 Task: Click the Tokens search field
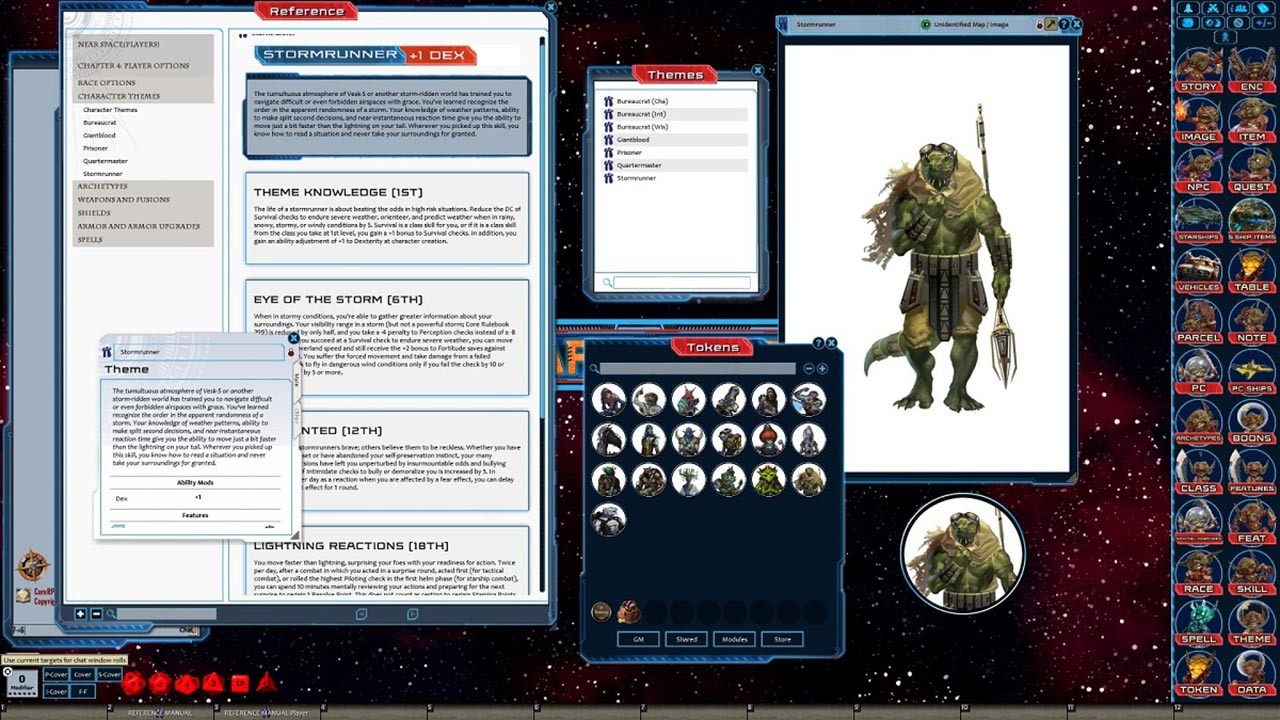(700, 368)
